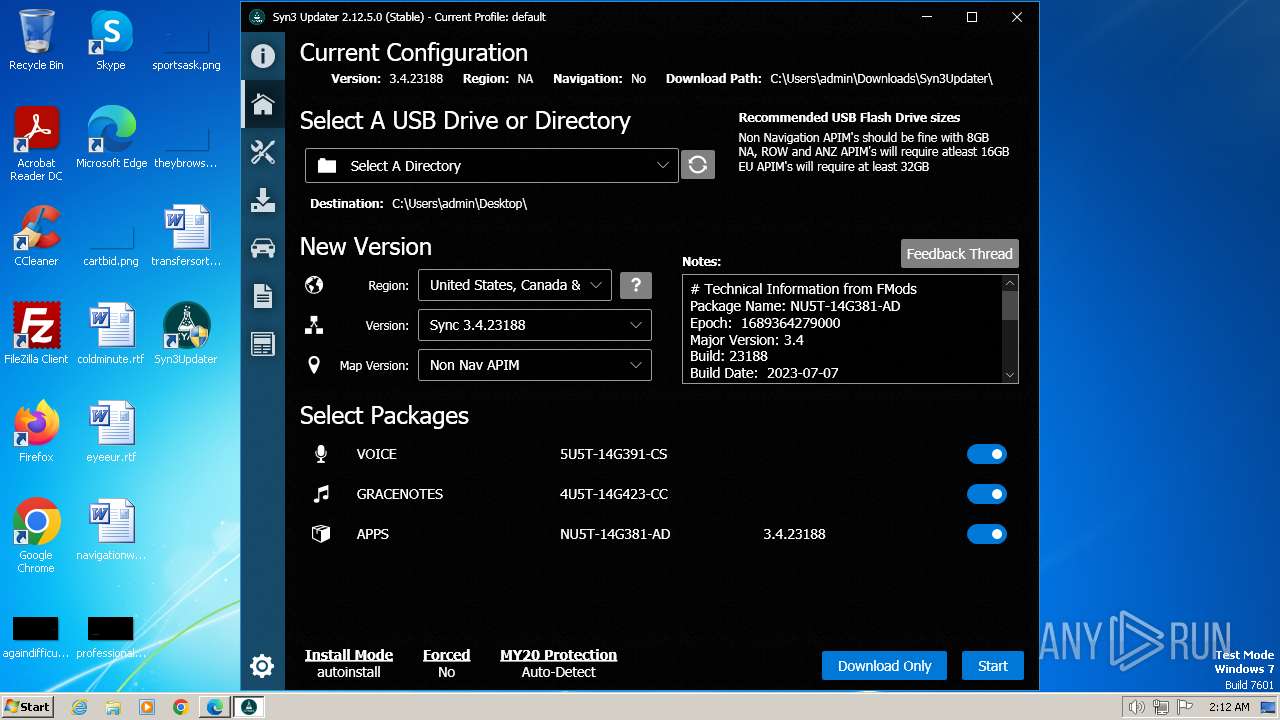Click the Syn3 Updater taskbar button
The height and width of the screenshot is (720, 1280).
pos(249,707)
